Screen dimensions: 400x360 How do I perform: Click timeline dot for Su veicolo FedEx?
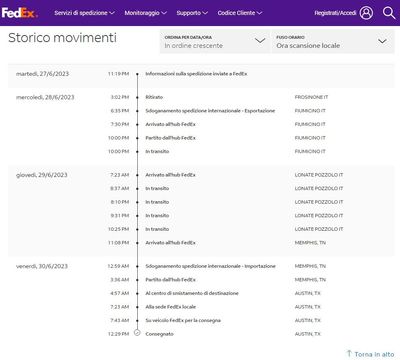click(x=137, y=320)
